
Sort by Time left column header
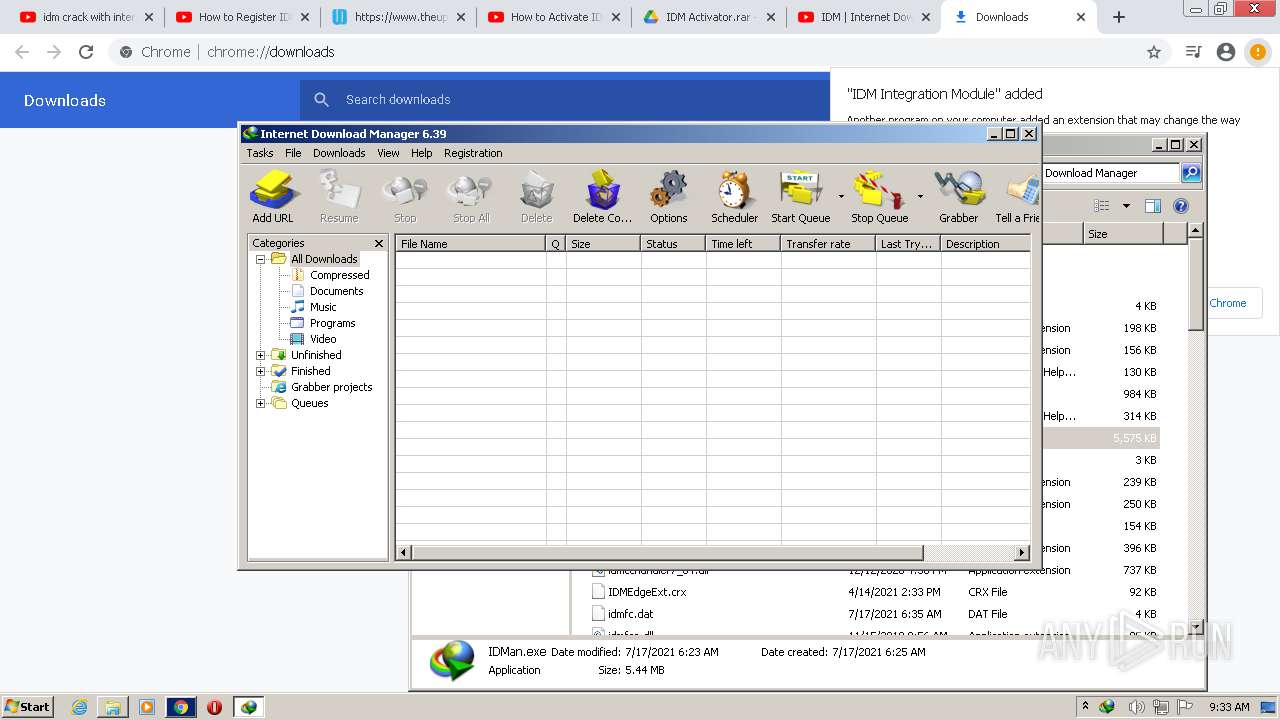coord(743,244)
